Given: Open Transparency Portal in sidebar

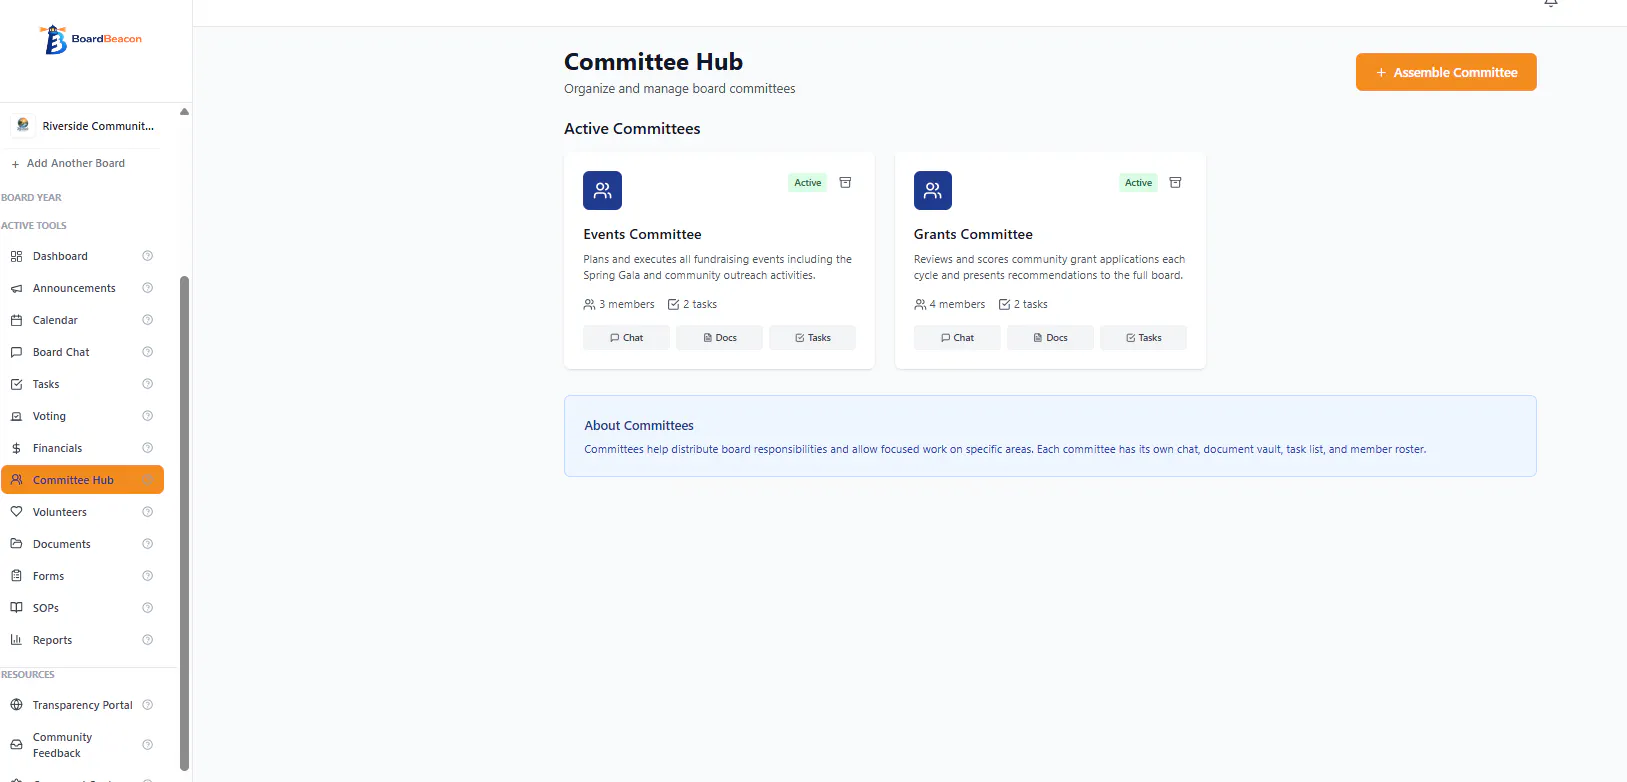Looking at the screenshot, I should pyautogui.click(x=82, y=705).
